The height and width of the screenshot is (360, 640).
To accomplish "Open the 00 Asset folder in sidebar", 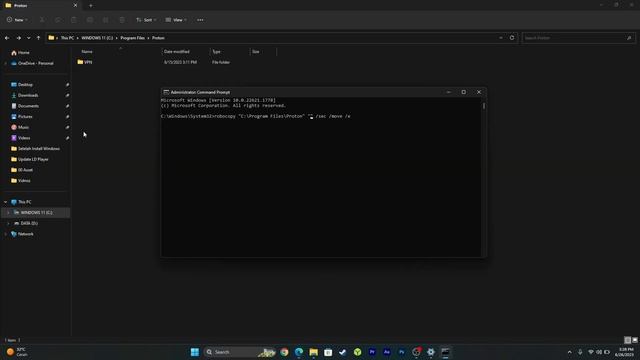I will [x=25, y=170].
